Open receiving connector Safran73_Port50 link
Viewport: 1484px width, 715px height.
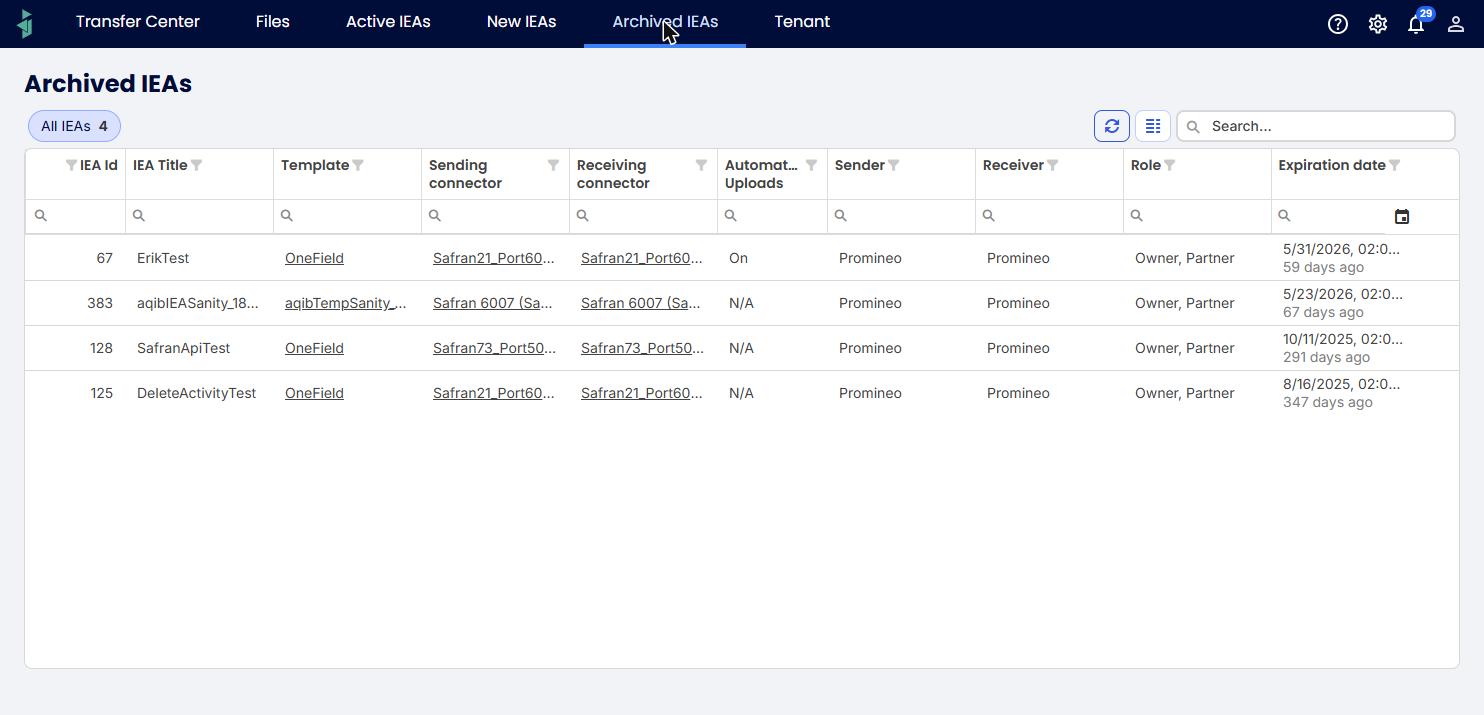[x=643, y=348]
